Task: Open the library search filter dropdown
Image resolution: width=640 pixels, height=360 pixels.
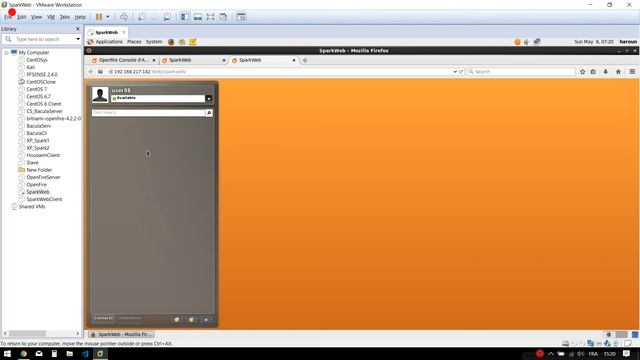Action: [78, 39]
